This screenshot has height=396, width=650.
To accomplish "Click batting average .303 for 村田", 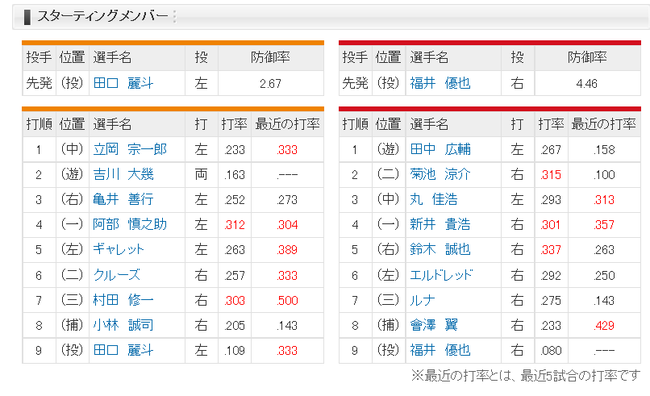I will [x=235, y=300].
